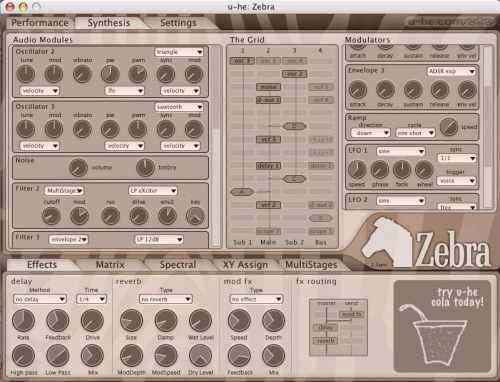Click the u-he.com logo link
This screenshot has height=382, width=500.
(x=451, y=22)
